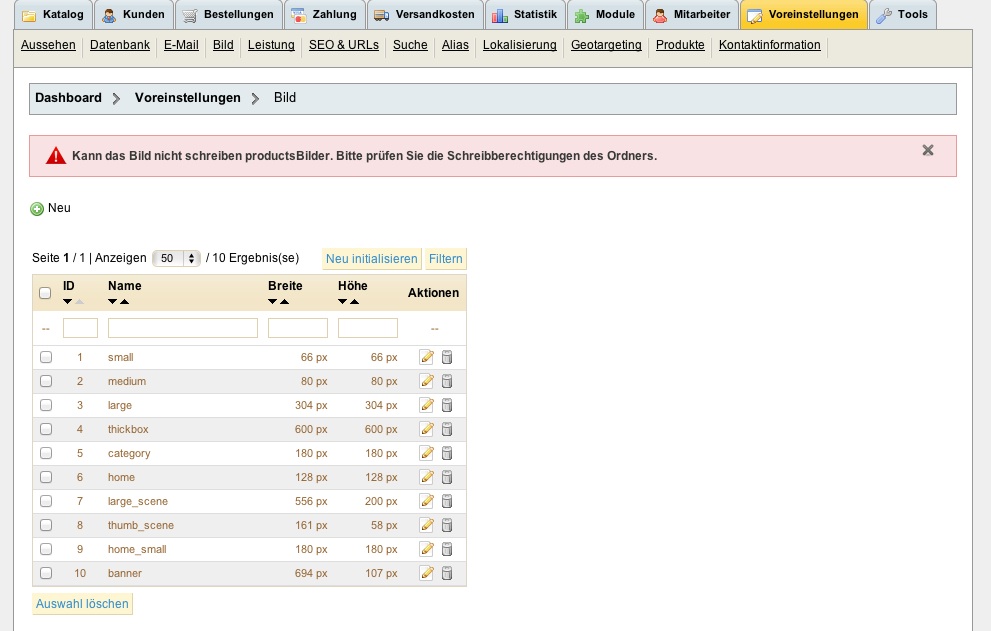Delete the category image type
The height and width of the screenshot is (631, 991).
point(447,453)
